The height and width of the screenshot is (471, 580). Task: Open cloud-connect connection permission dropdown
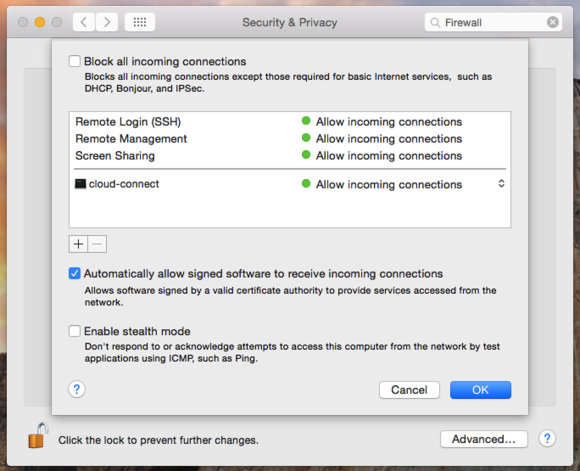tap(501, 184)
